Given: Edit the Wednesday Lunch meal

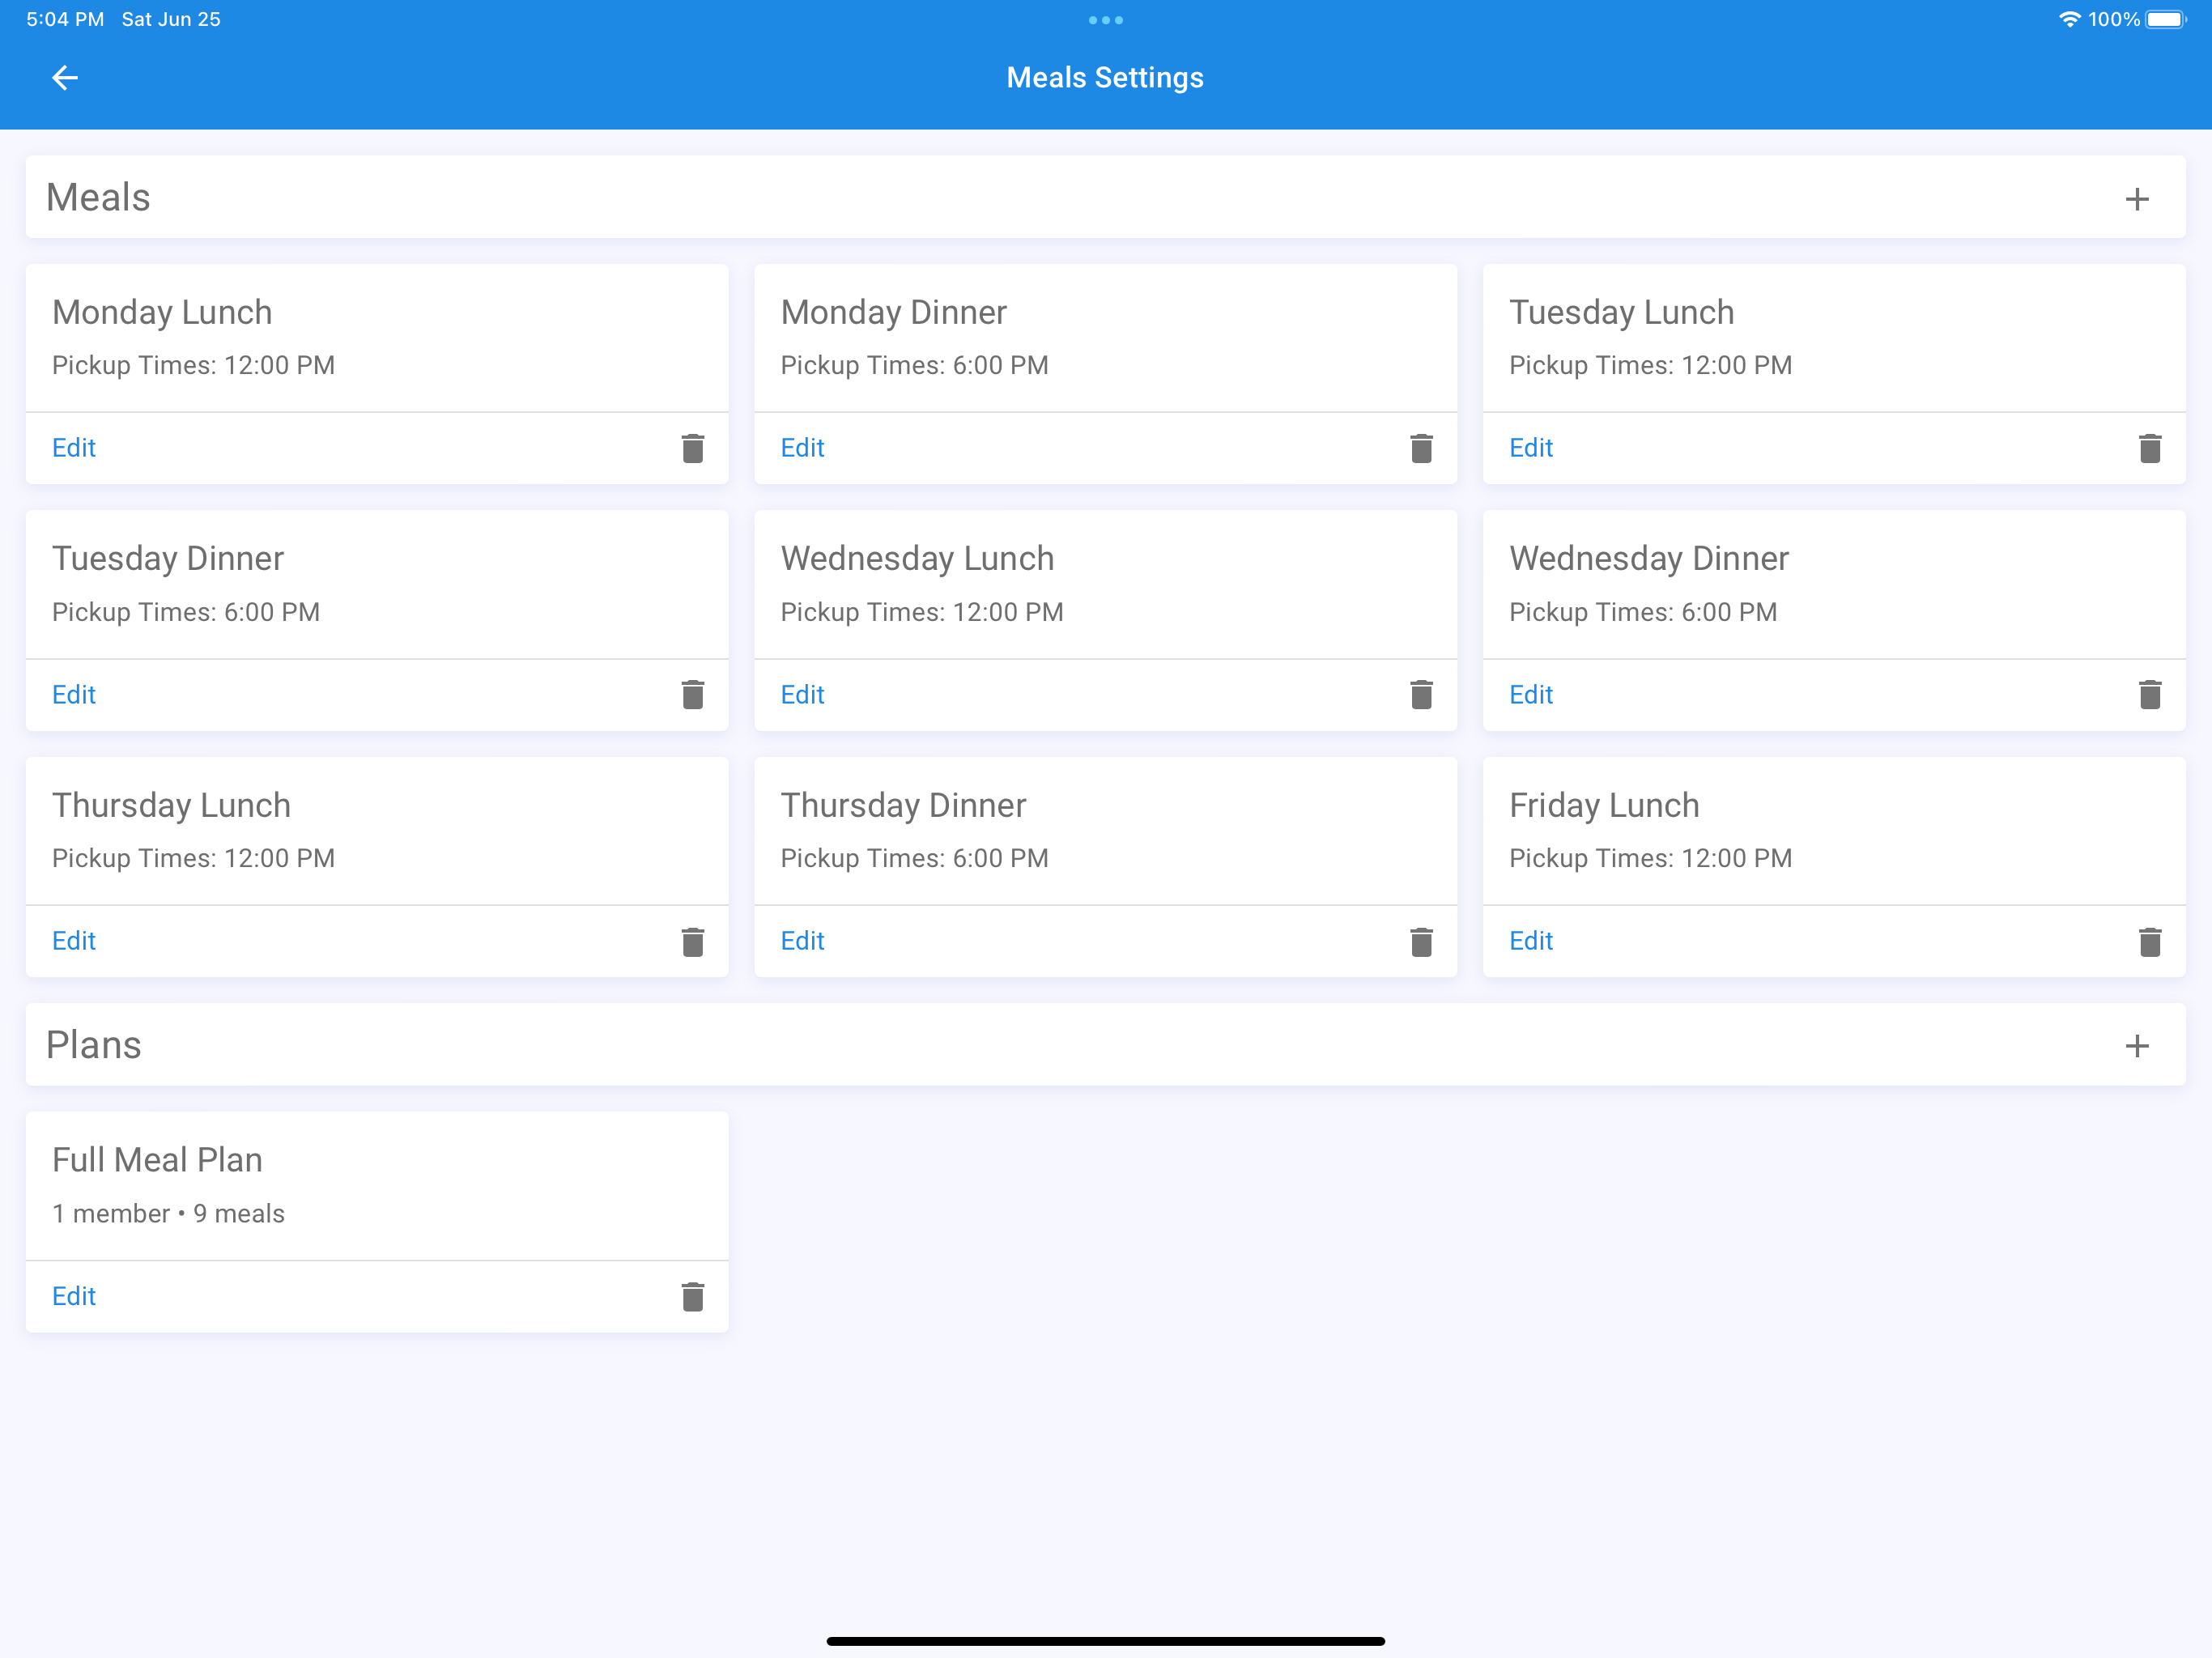Looking at the screenshot, I should (802, 695).
